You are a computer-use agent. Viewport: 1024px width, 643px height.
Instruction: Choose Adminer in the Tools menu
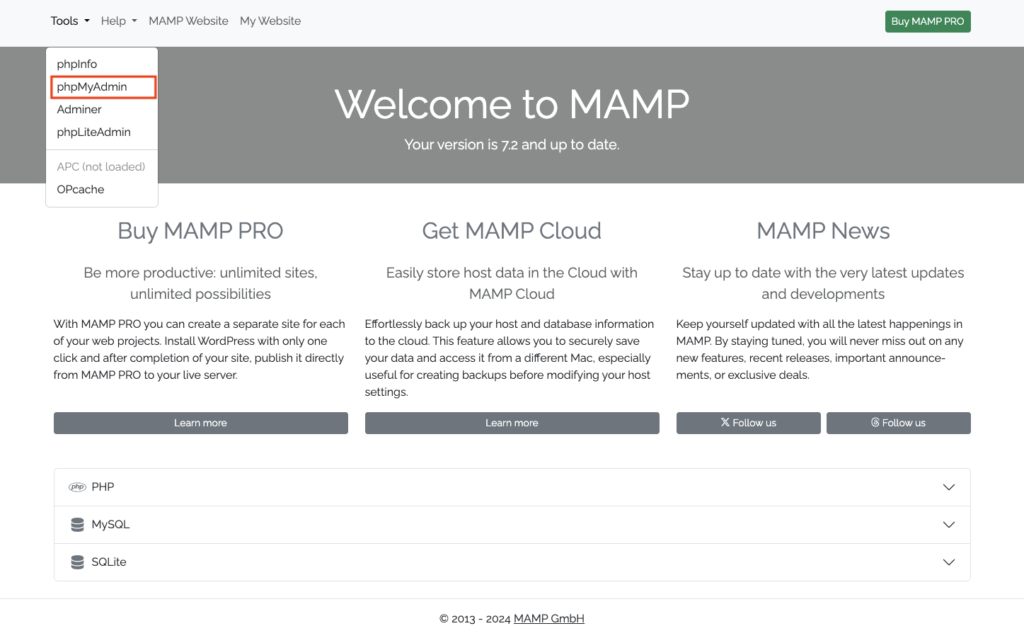[x=79, y=110]
